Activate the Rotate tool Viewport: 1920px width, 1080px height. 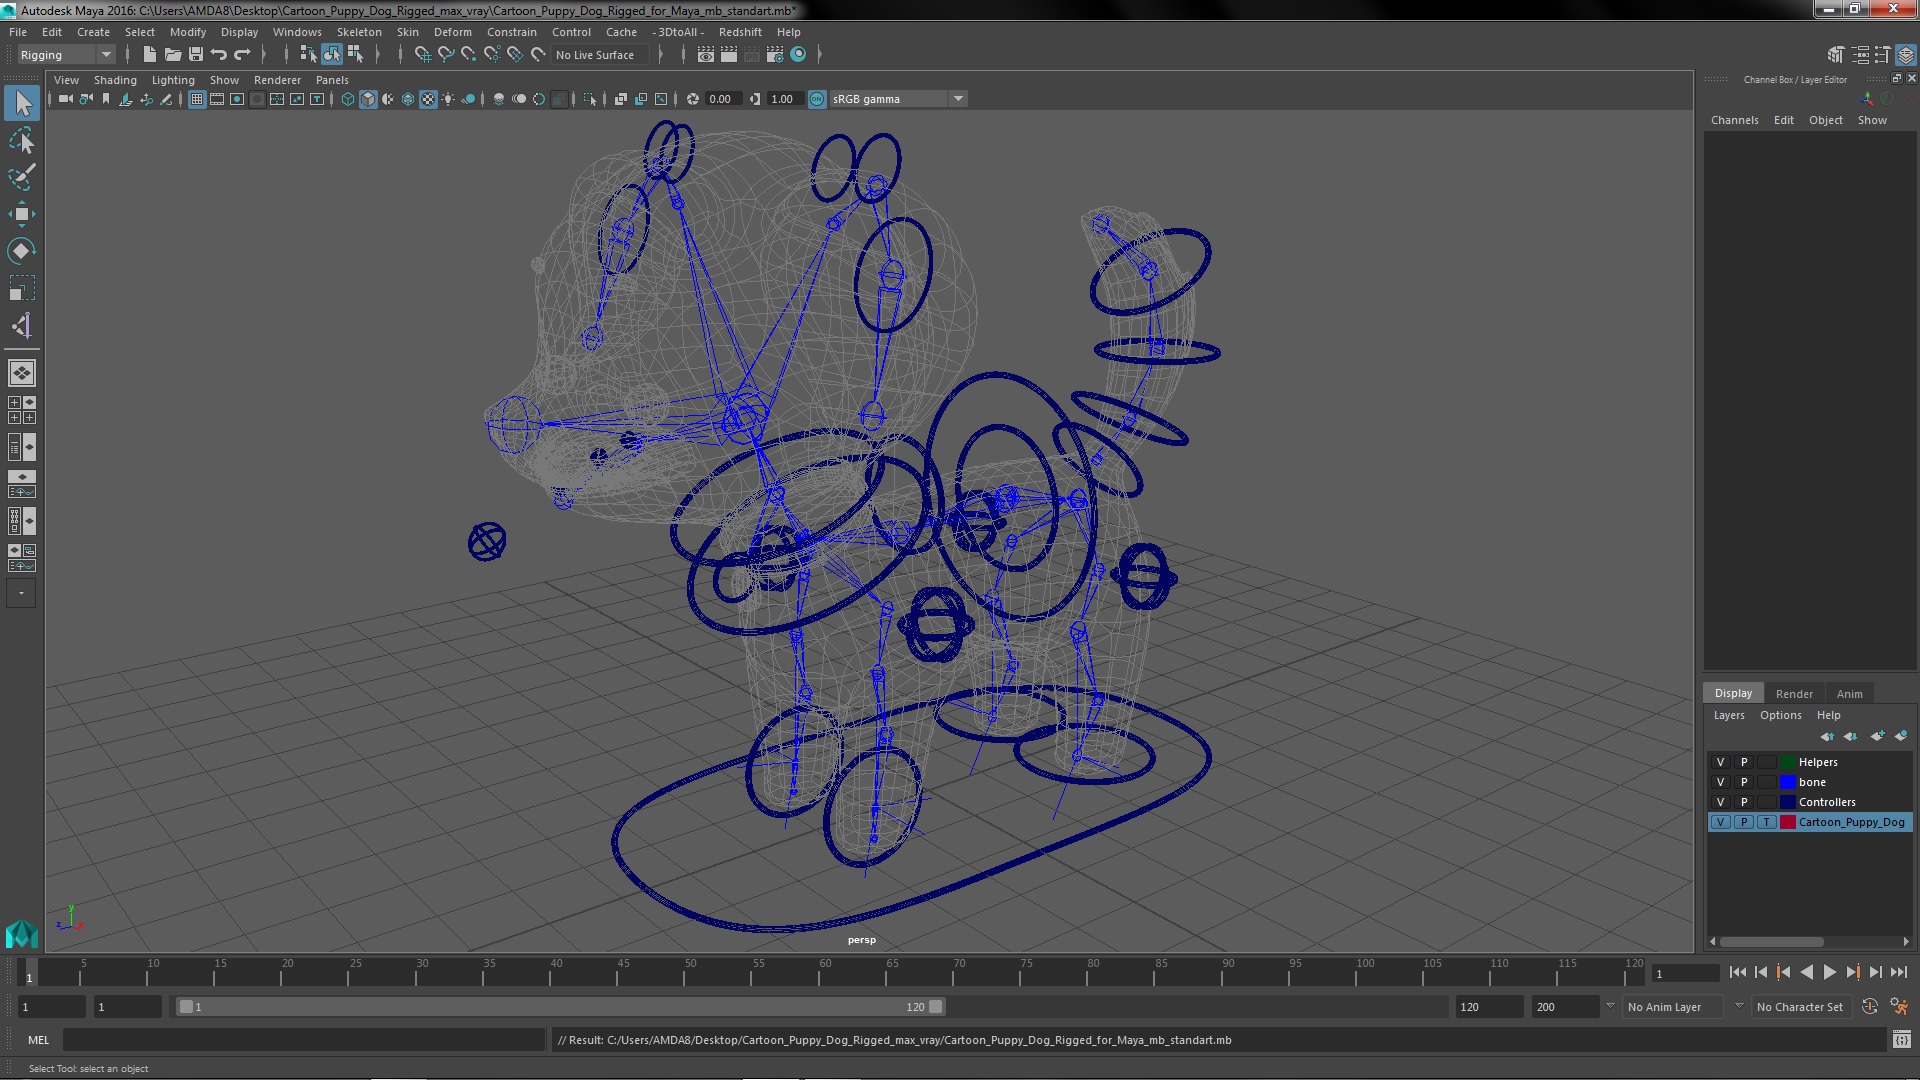[x=22, y=251]
